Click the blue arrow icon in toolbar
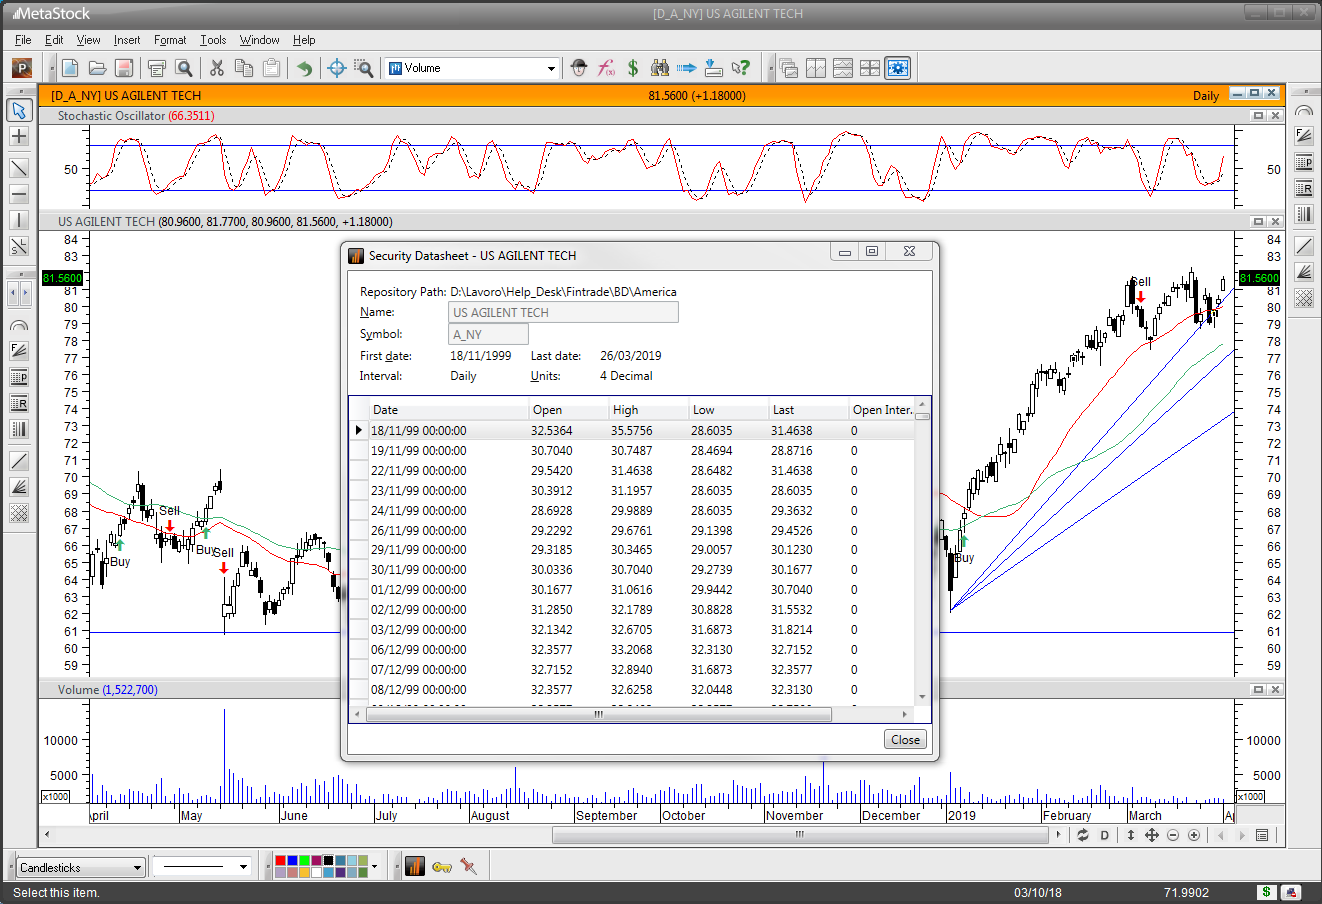The image size is (1322, 904). (686, 68)
